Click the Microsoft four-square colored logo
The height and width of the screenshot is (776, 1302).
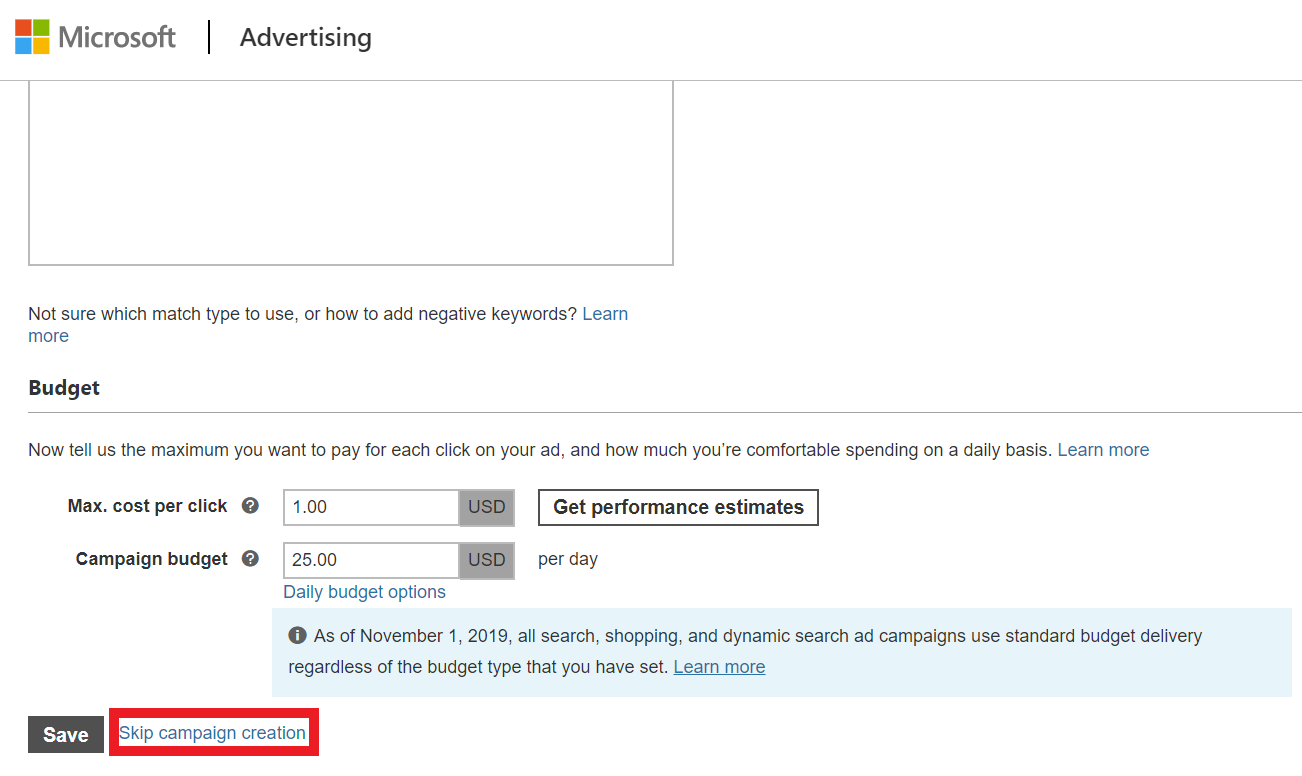[x=30, y=36]
